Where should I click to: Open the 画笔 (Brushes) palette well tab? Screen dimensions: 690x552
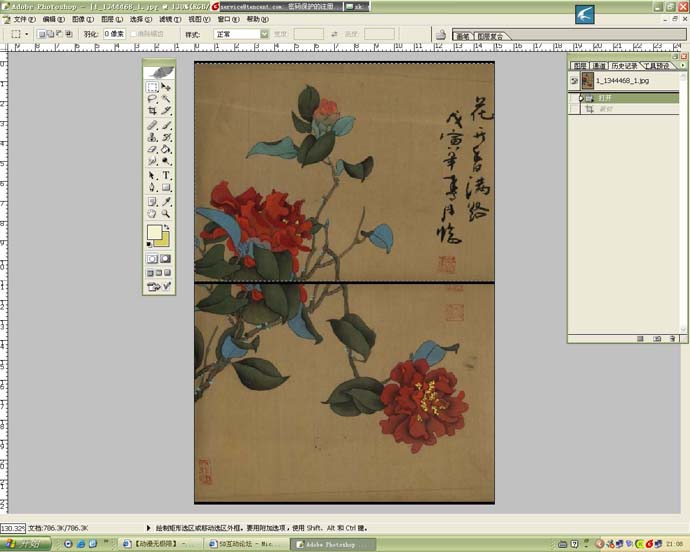point(462,36)
